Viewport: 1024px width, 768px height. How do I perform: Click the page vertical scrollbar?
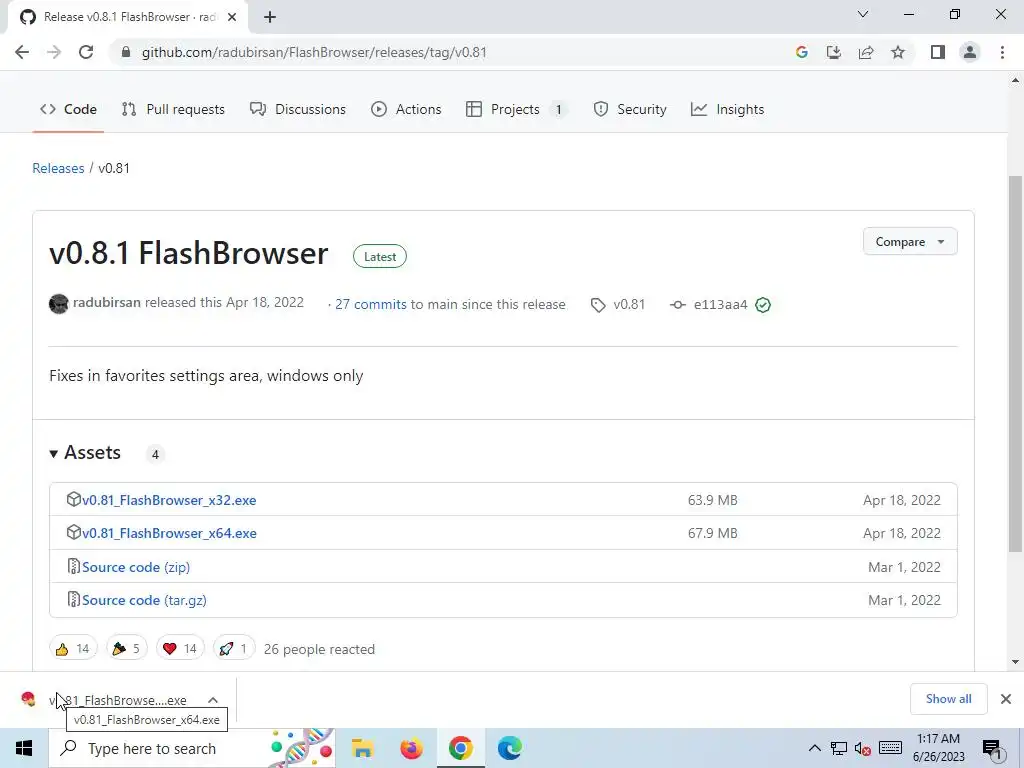(1016, 364)
